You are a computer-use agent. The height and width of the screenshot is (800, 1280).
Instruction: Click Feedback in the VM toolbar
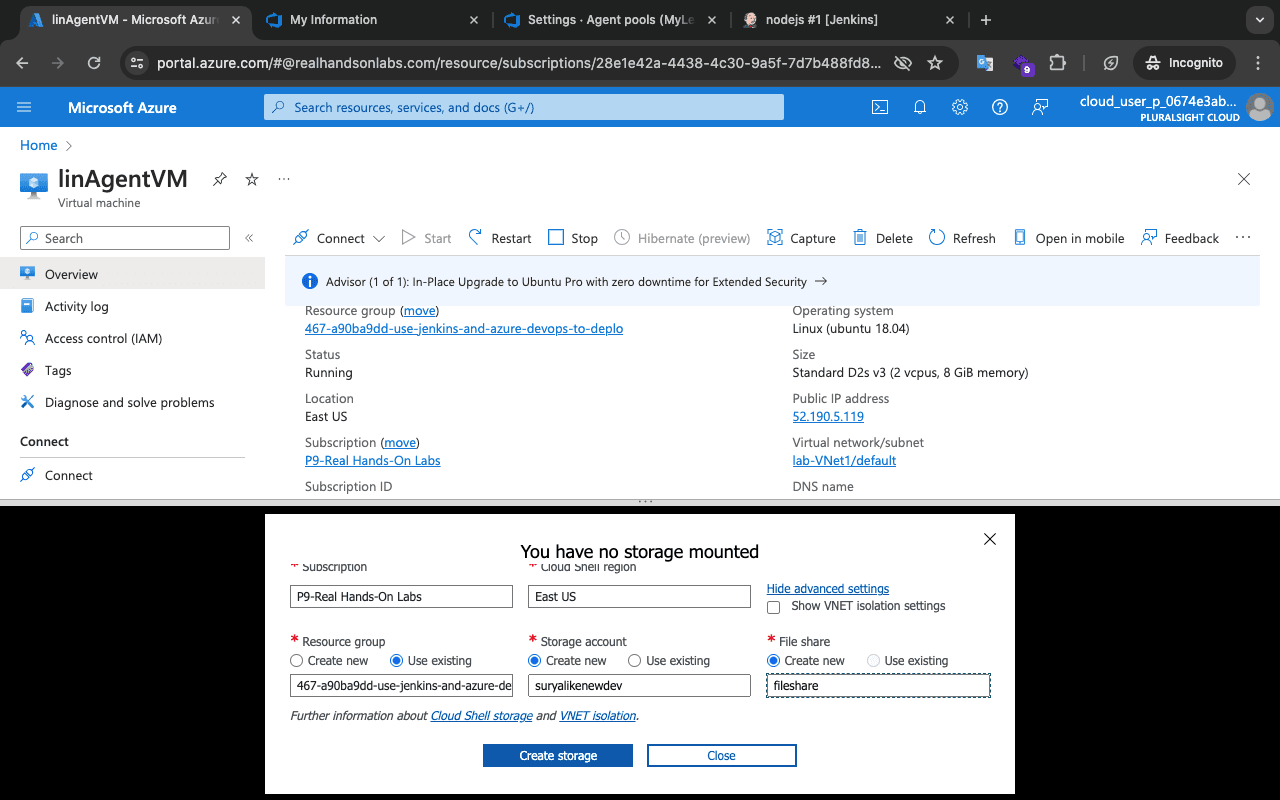pos(1180,238)
